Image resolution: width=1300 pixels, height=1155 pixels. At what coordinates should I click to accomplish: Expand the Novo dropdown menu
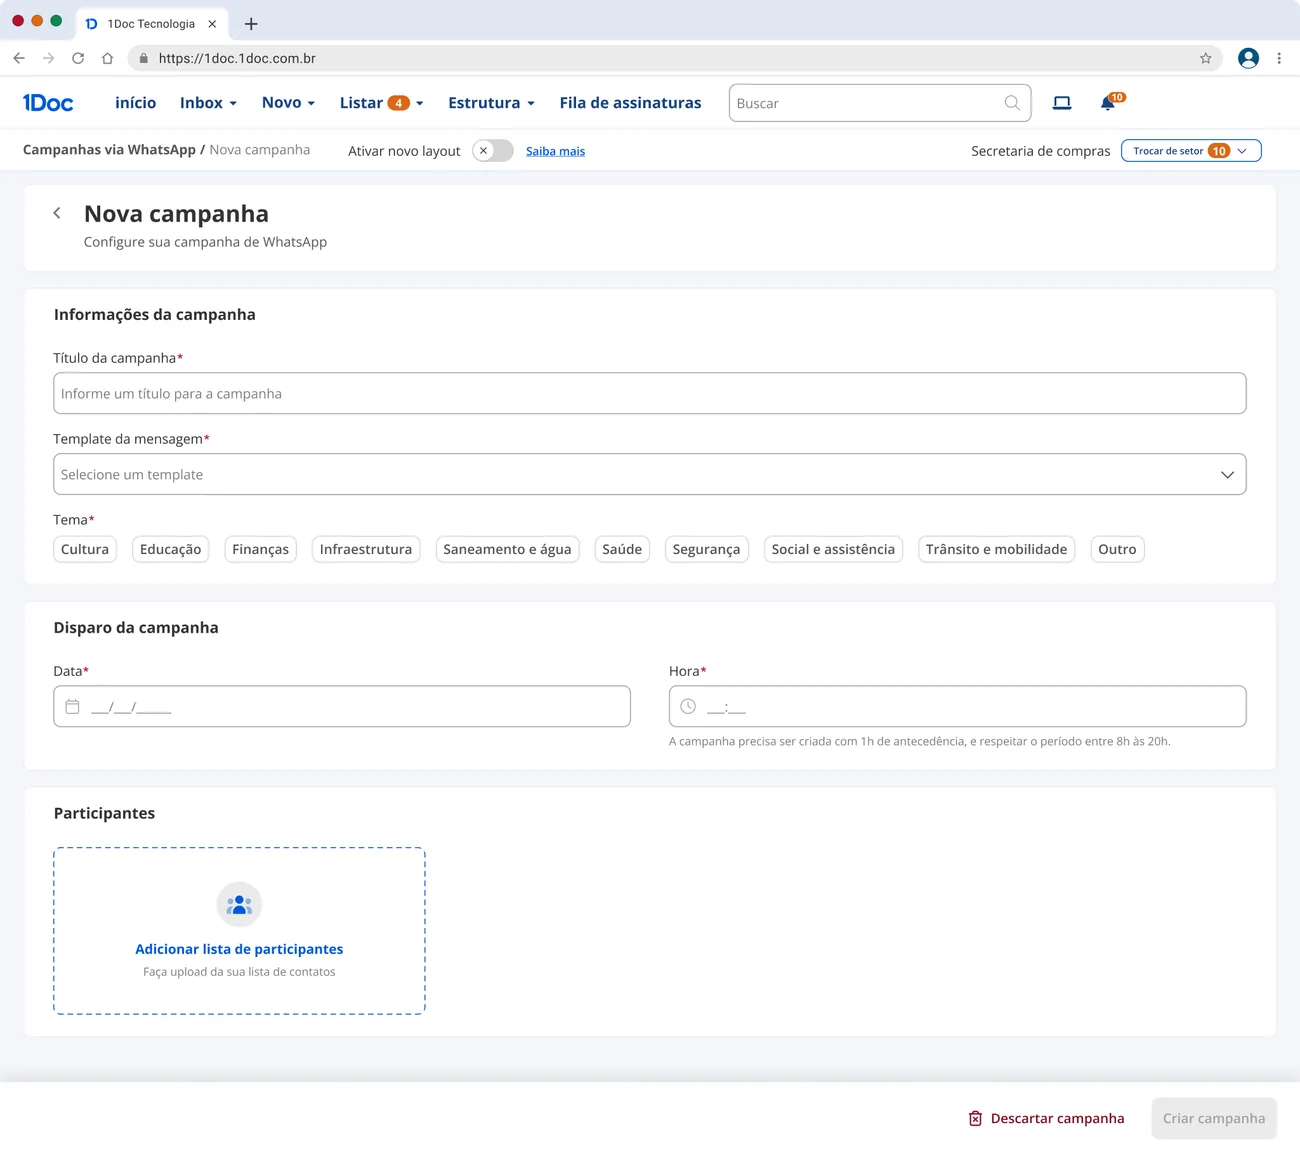(288, 103)
